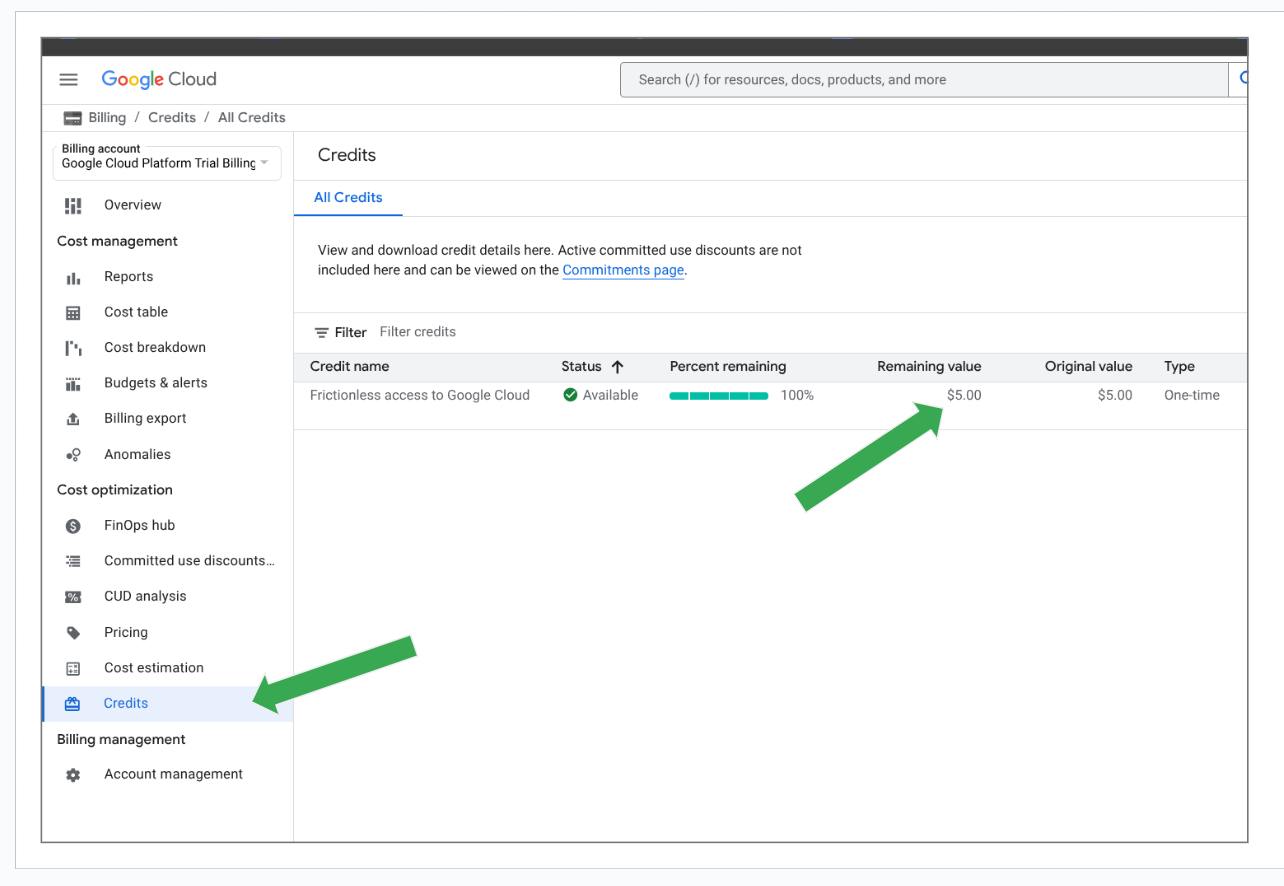
Task: Click the percent remaining progress bar
Action: (719, 396)
